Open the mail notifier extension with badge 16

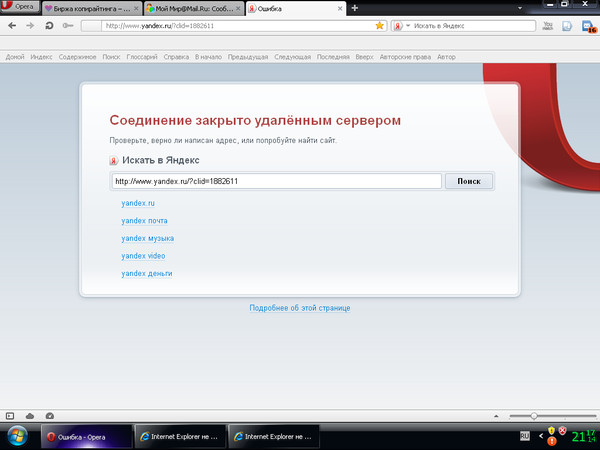coord(588,26)
